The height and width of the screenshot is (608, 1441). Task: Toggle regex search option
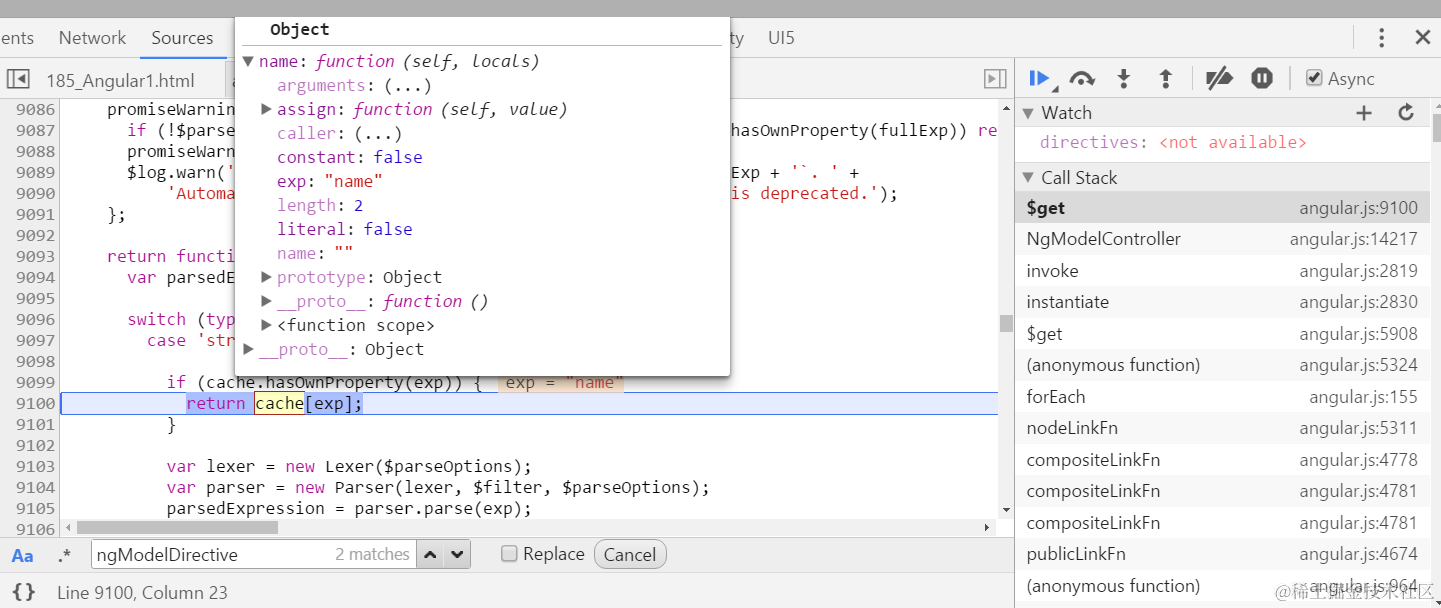pyautogui.click(x=65, y=555)
